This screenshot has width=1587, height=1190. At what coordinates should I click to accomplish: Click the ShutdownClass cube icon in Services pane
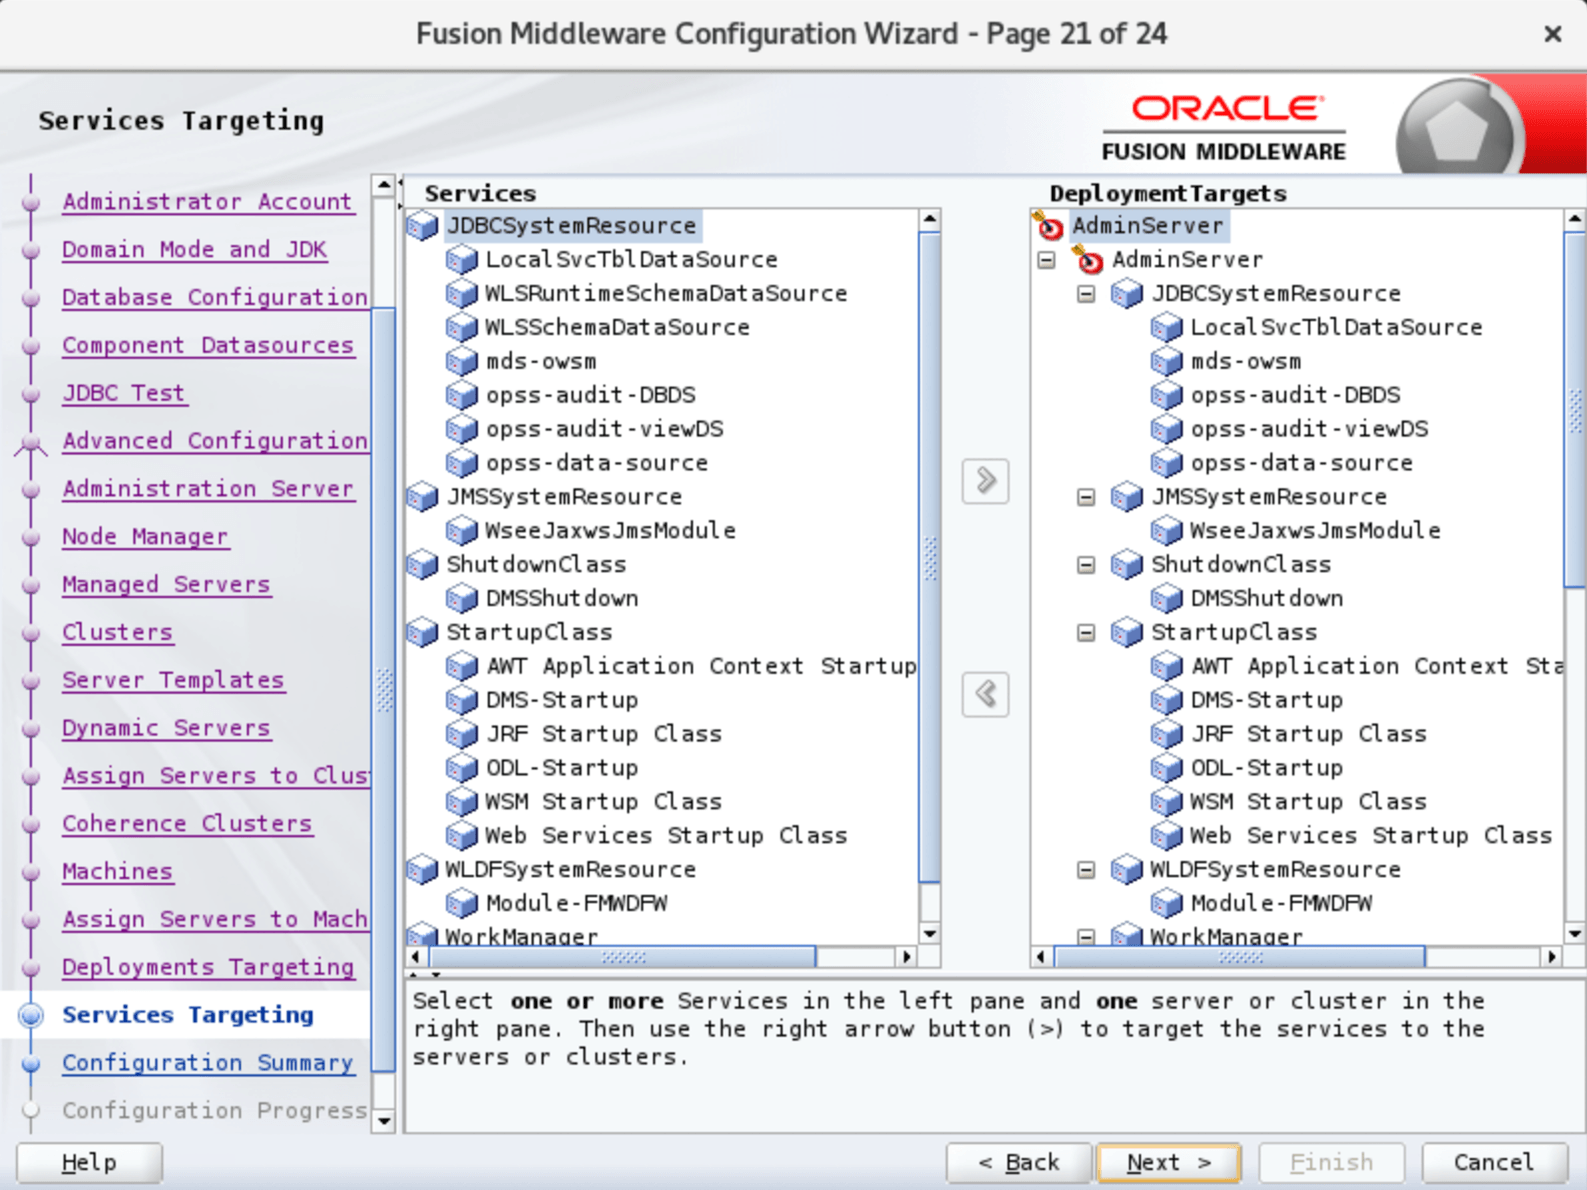point(423,565)
